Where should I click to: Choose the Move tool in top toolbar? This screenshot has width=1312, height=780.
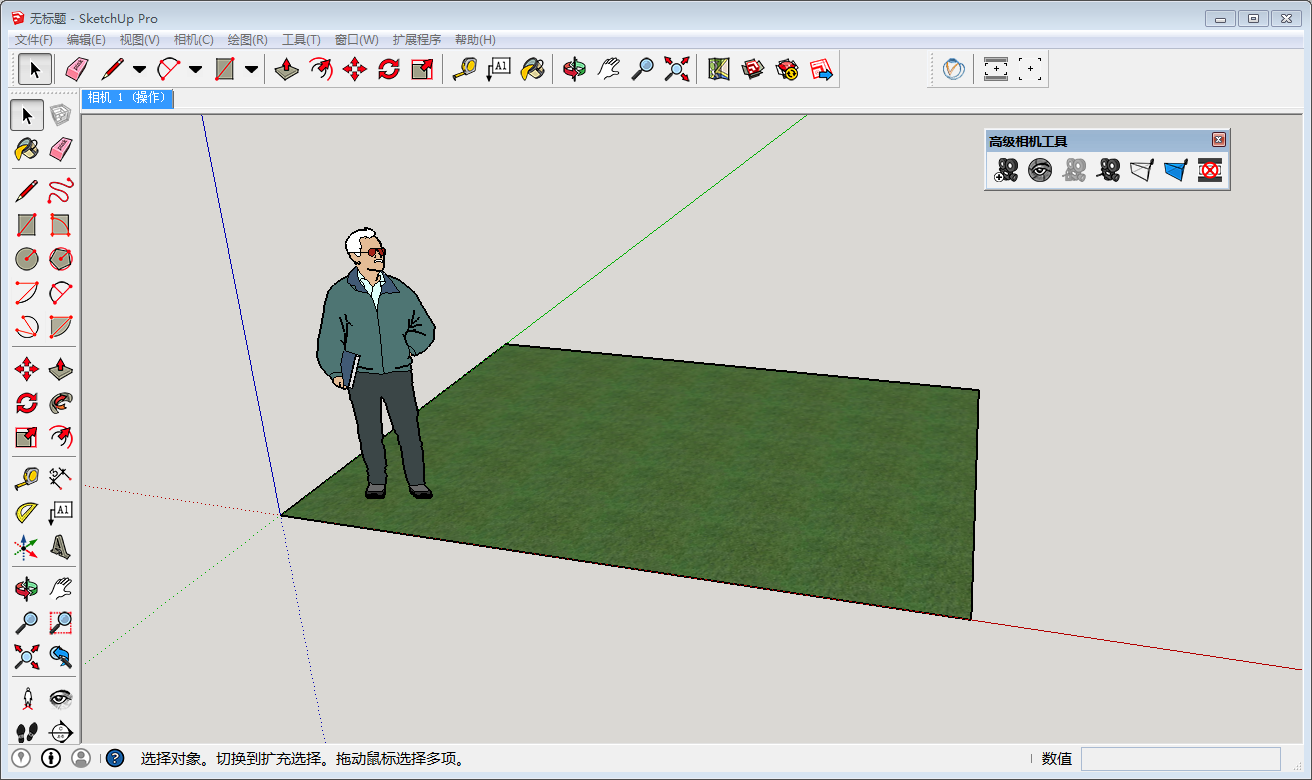coord(355,69)
